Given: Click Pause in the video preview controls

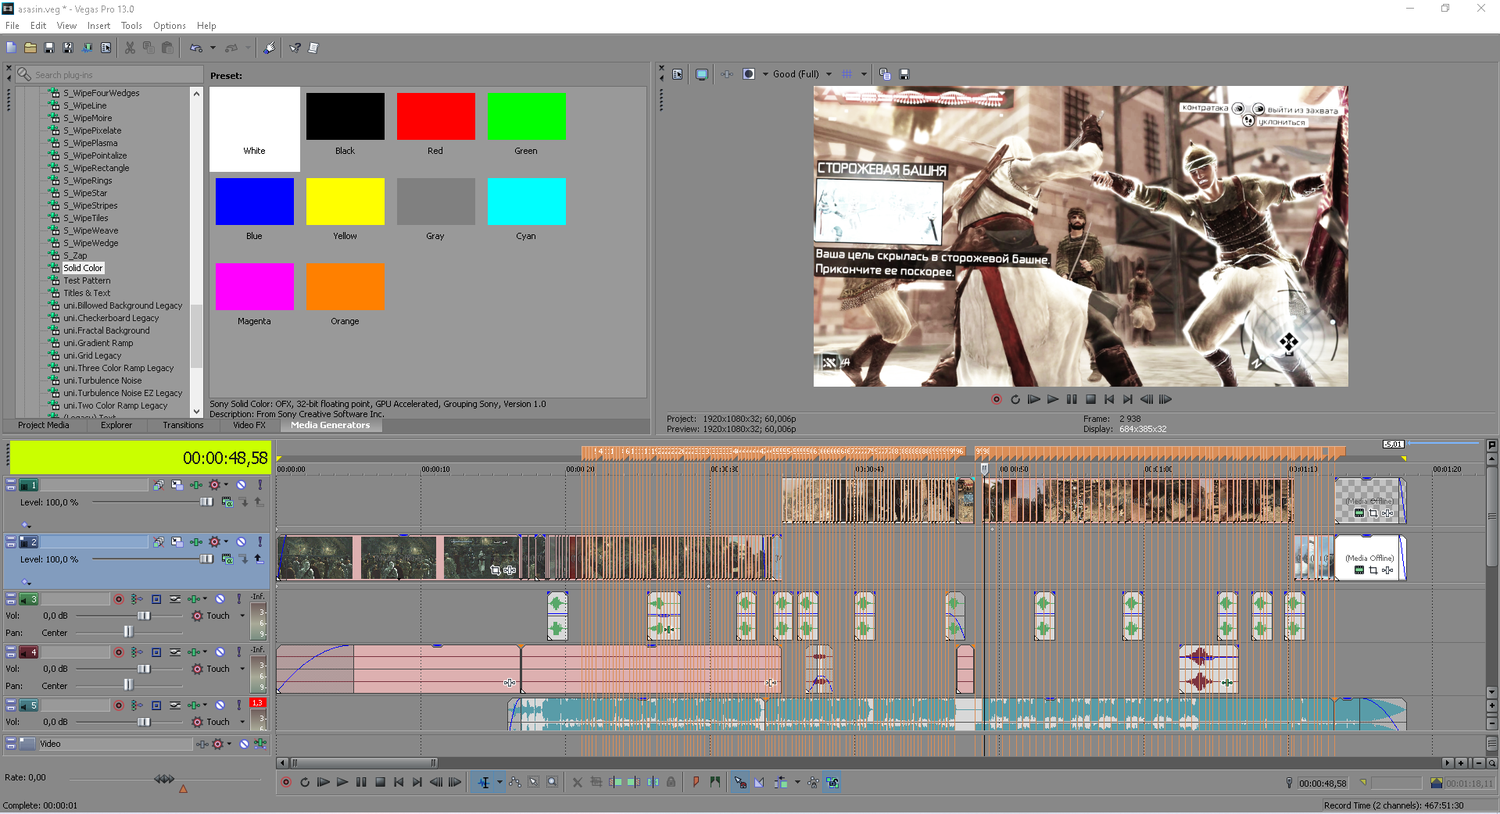Looking at the screenshot, I should (x=1072, y=400).
